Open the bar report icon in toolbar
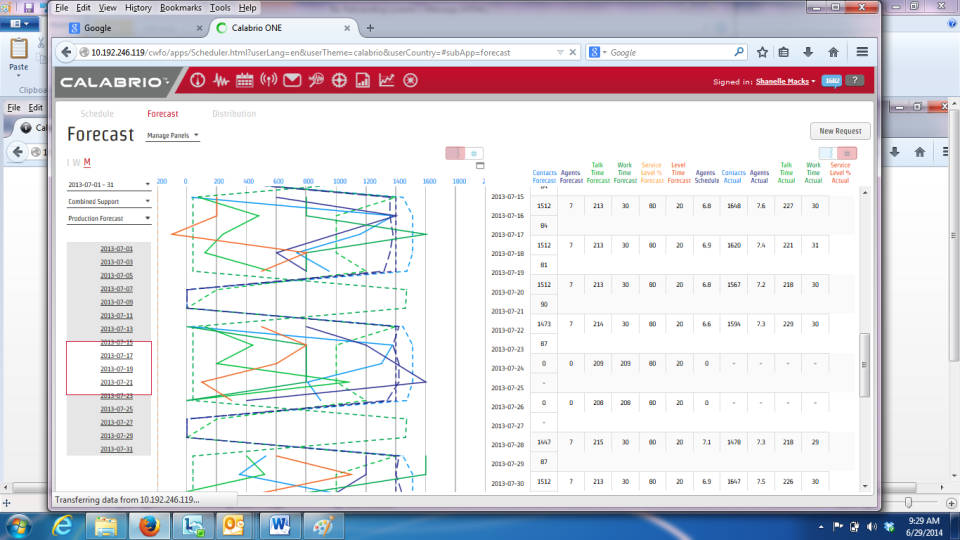The image size is (960, 540). coord(363,81)
